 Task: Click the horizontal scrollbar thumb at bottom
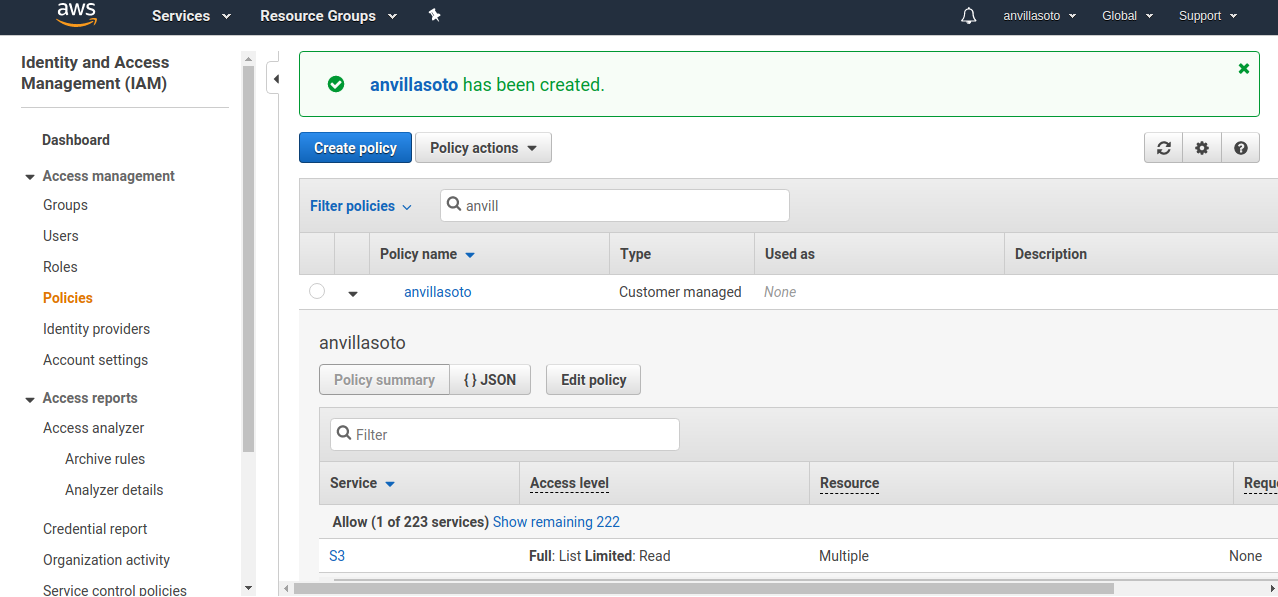704,588
